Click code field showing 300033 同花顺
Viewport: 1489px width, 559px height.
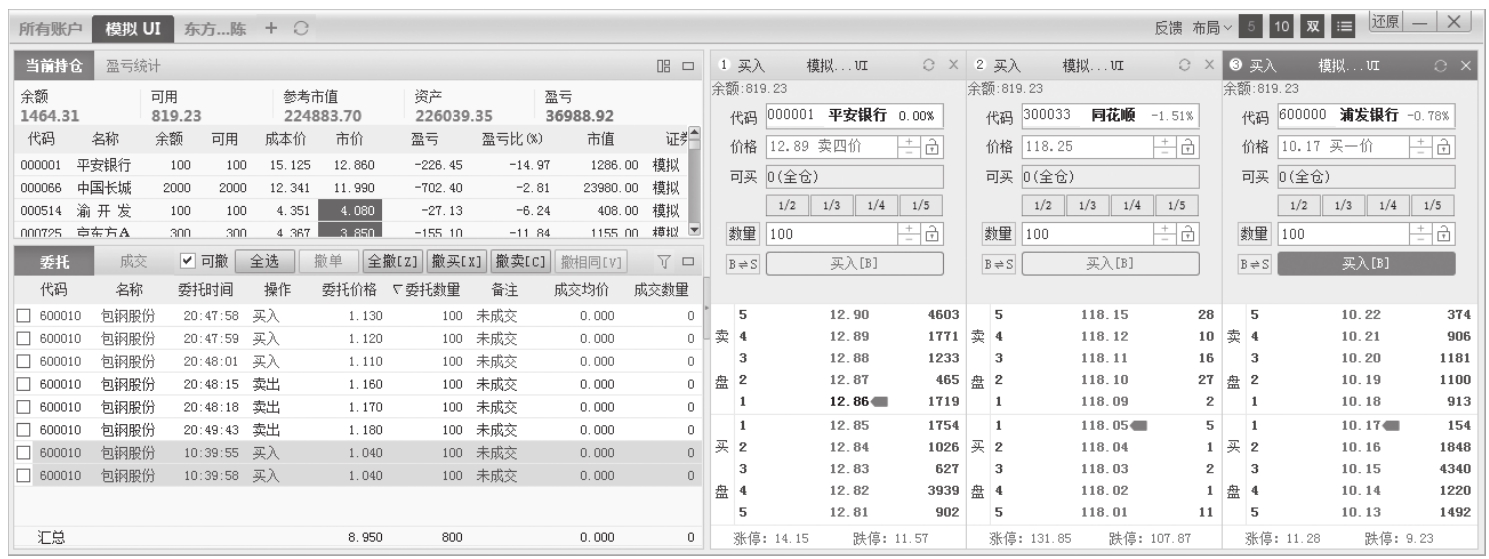point(1110,116)
